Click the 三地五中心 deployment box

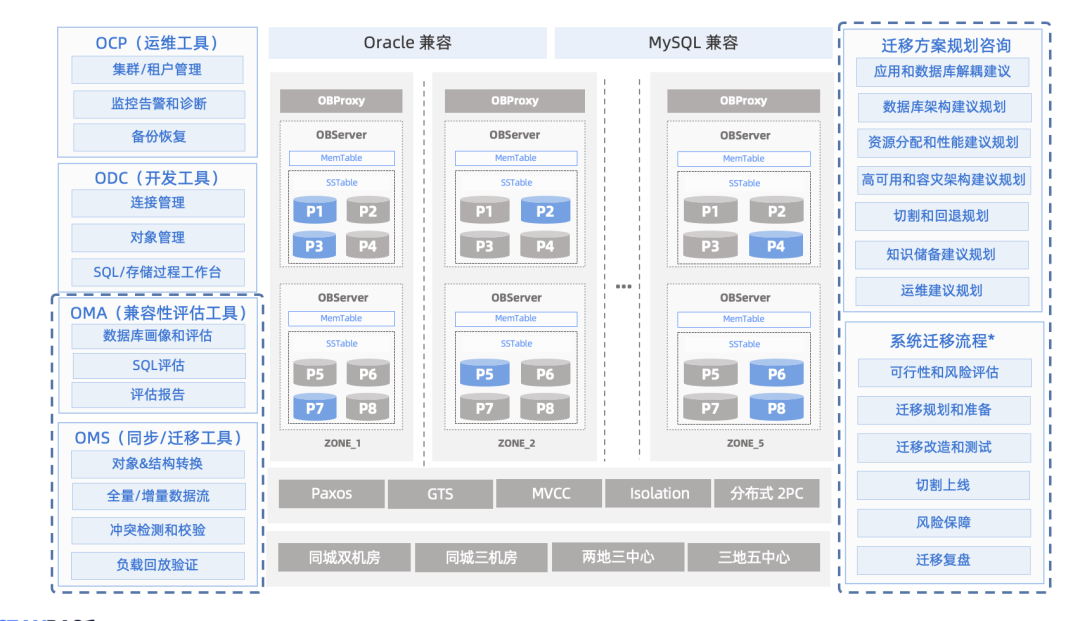tap(754, 557)
